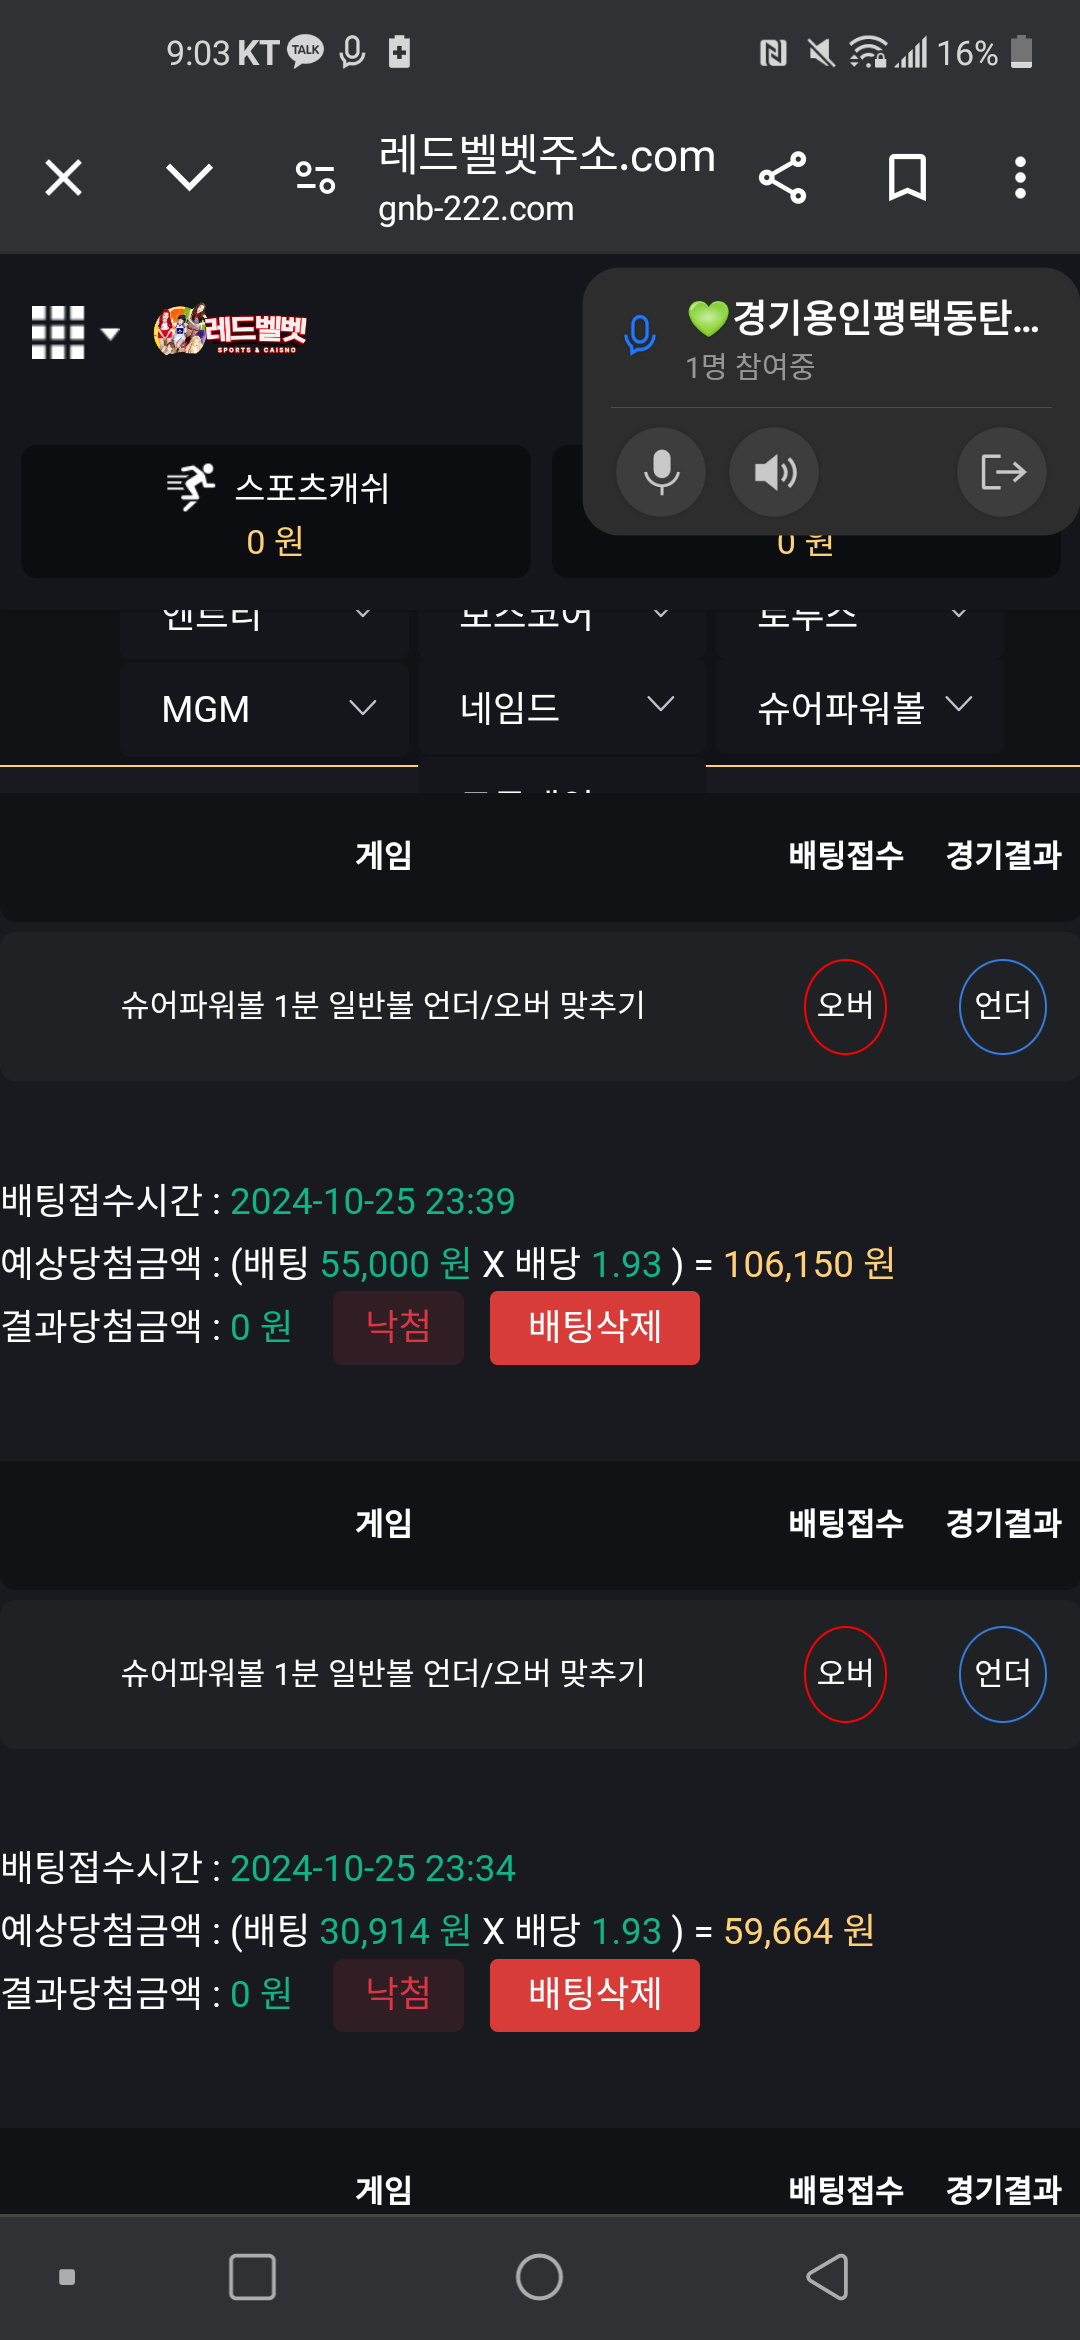Select 언더 circle on the 23:34 bet
The height and width of the screenshot is (2340, 1080).
point(1003,1674)
